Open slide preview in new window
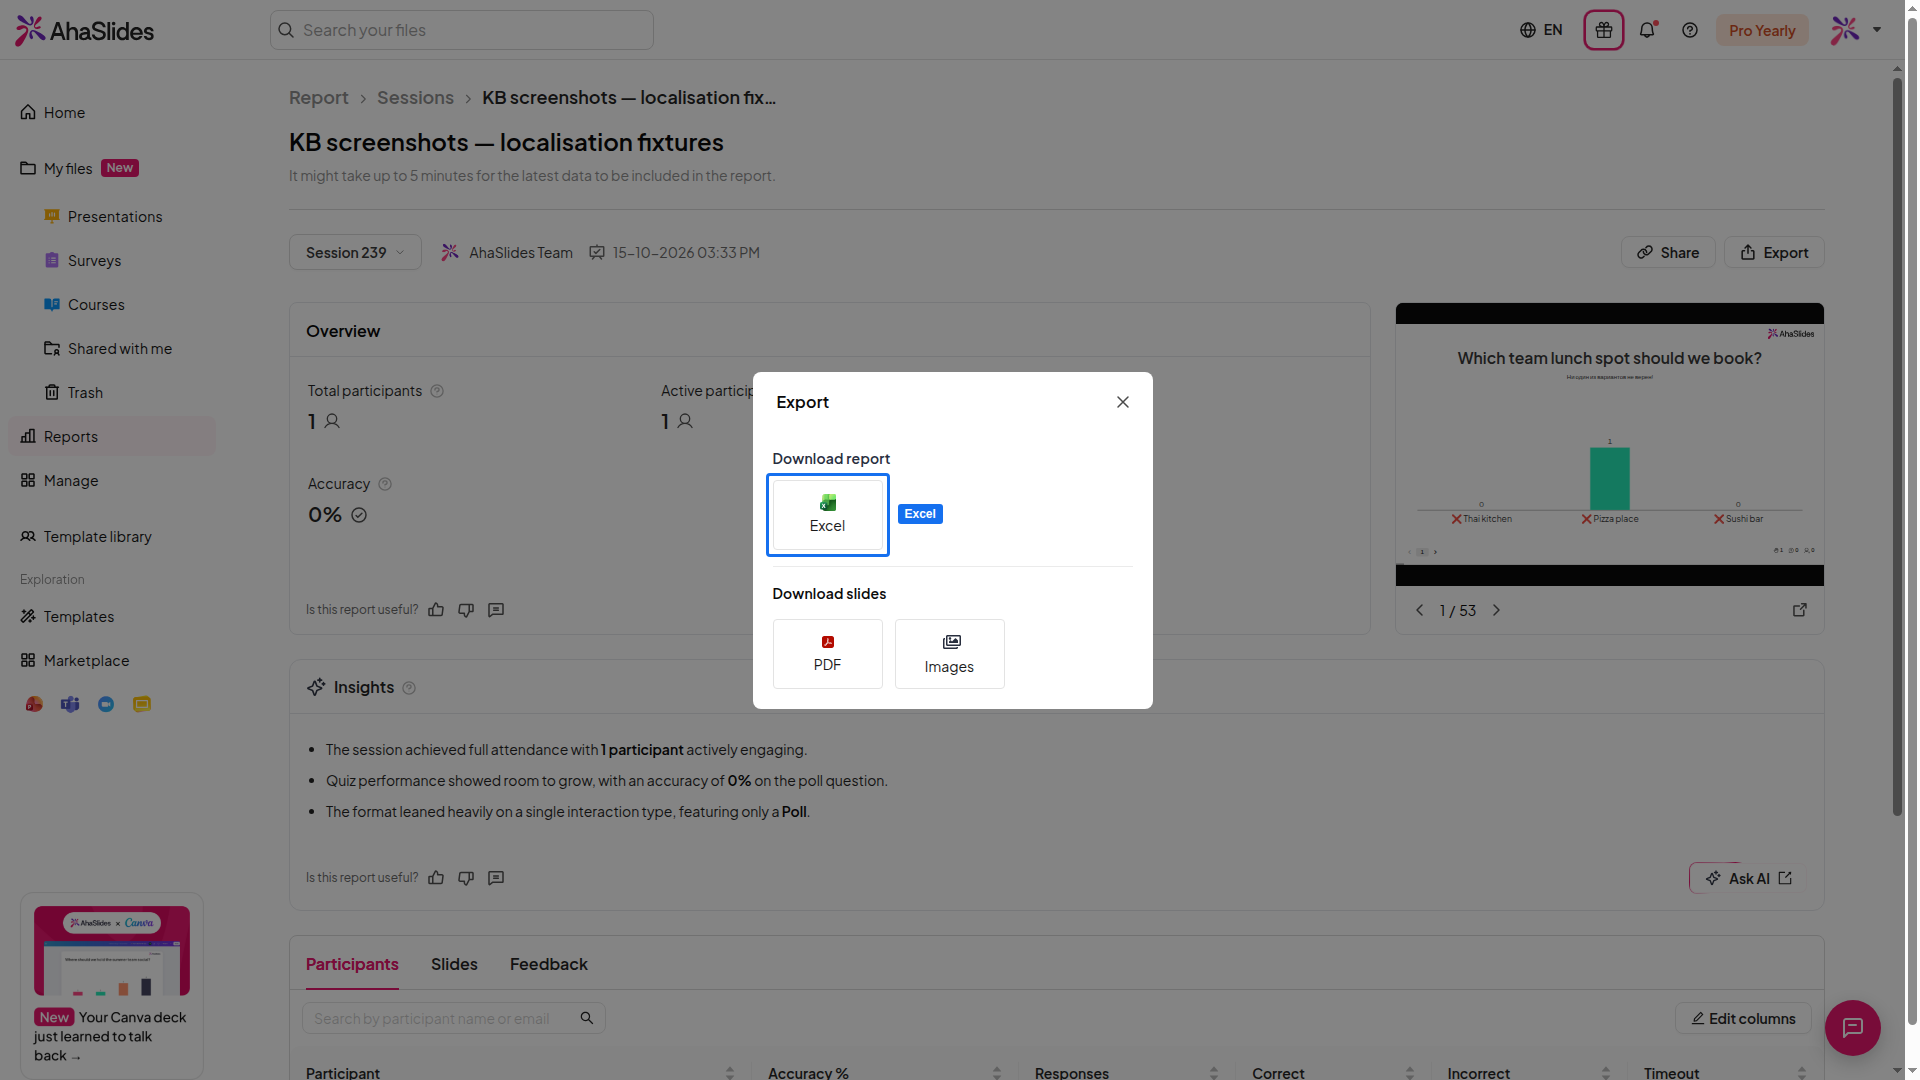This screenshot has width=1920, height=1080. click(x=1799, y=610)
